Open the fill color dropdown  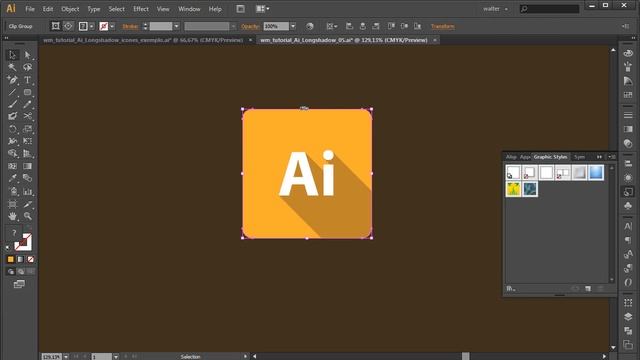tap(92, 26)
